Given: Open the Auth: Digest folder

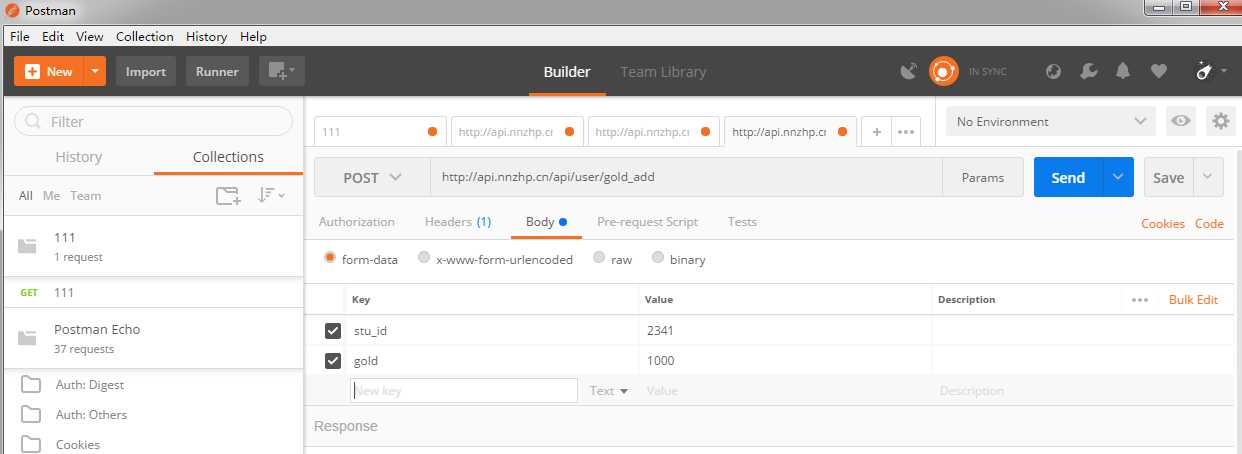Looking at the screenshot, I should pos(154,385).
